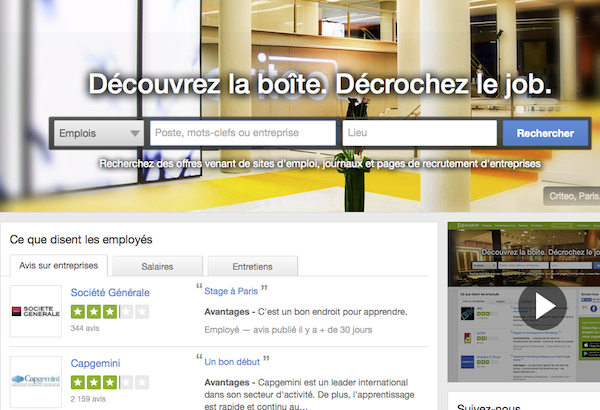Open the Société Générale company link
Image resolution: width=600 pixels, height=410 pixels.
click(110, 292)
